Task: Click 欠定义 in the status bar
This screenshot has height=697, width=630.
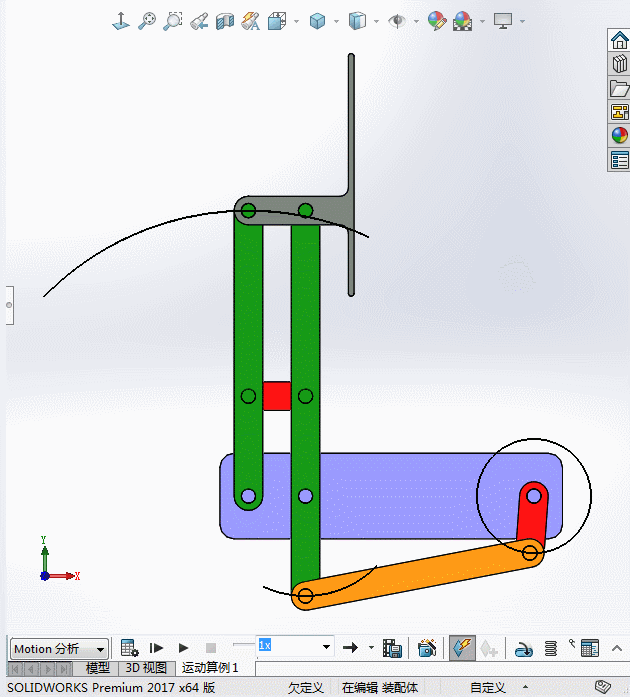Action: click(305, 688)
